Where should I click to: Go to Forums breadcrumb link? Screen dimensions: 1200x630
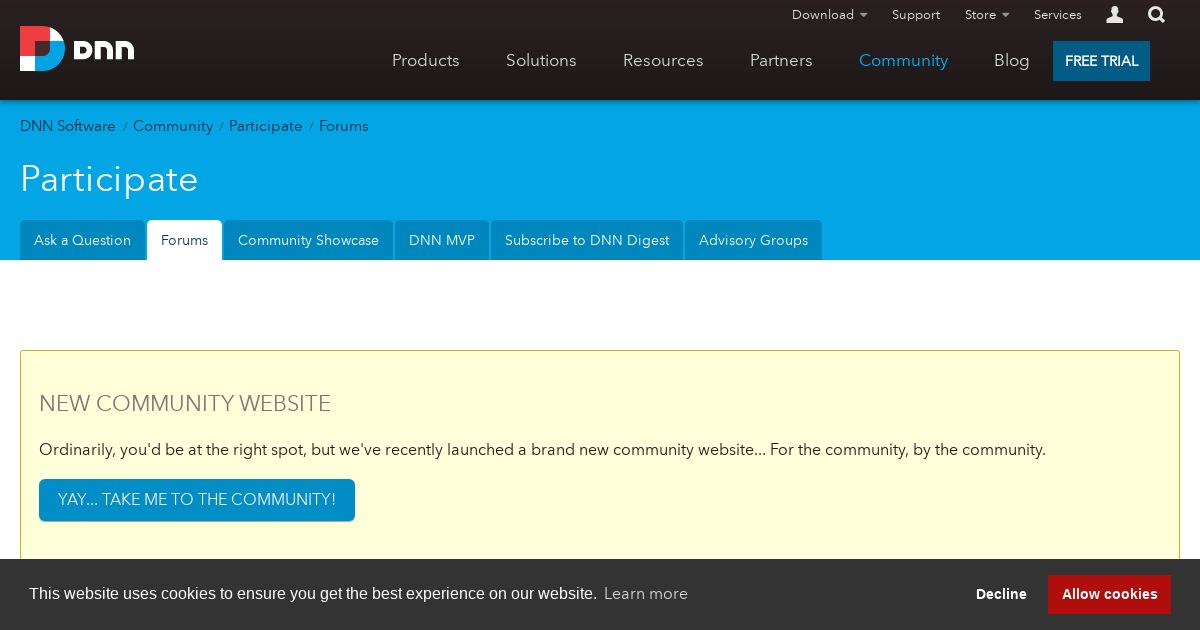344,126
